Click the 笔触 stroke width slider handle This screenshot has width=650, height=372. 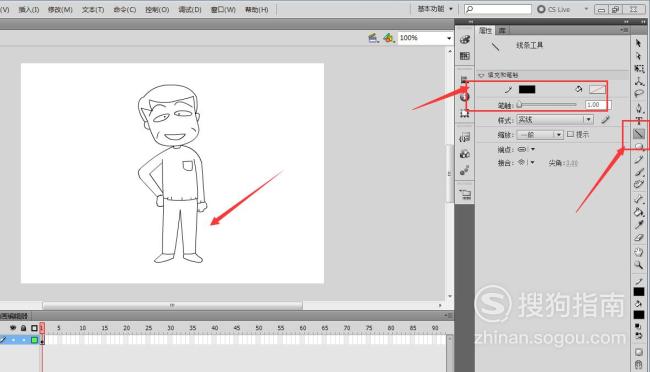click(519, 105)
